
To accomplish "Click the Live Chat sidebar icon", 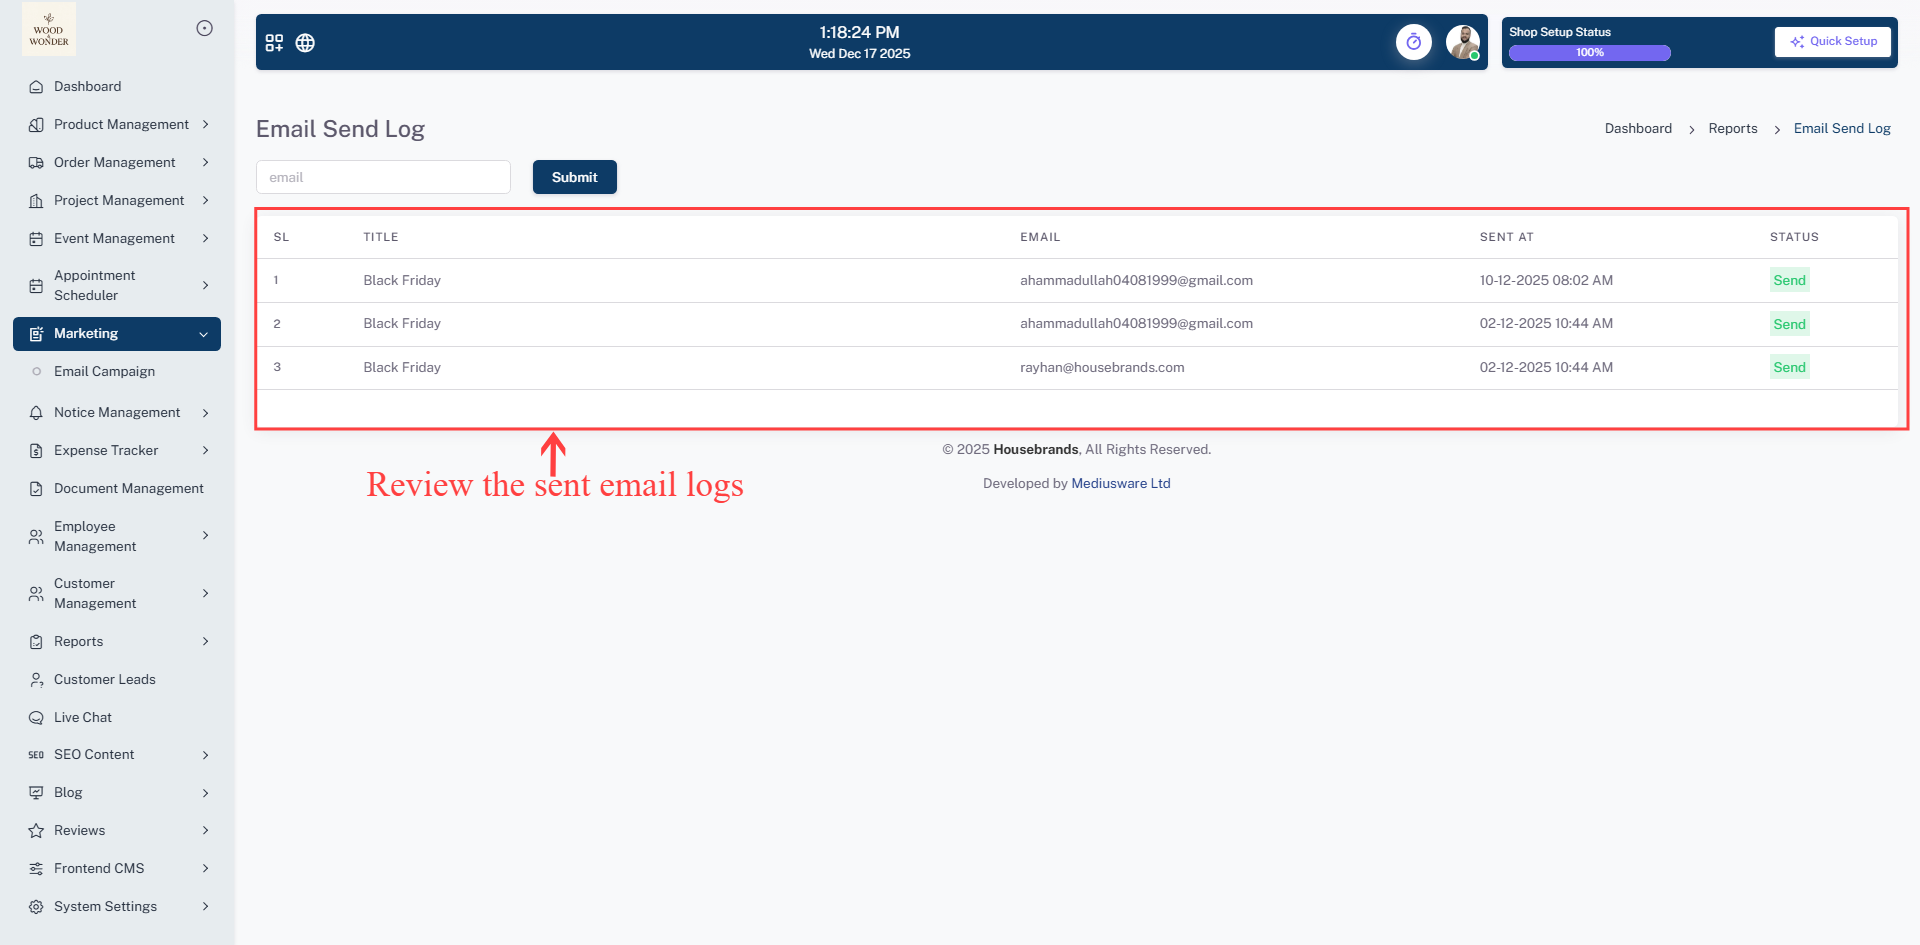I will 36,718.
